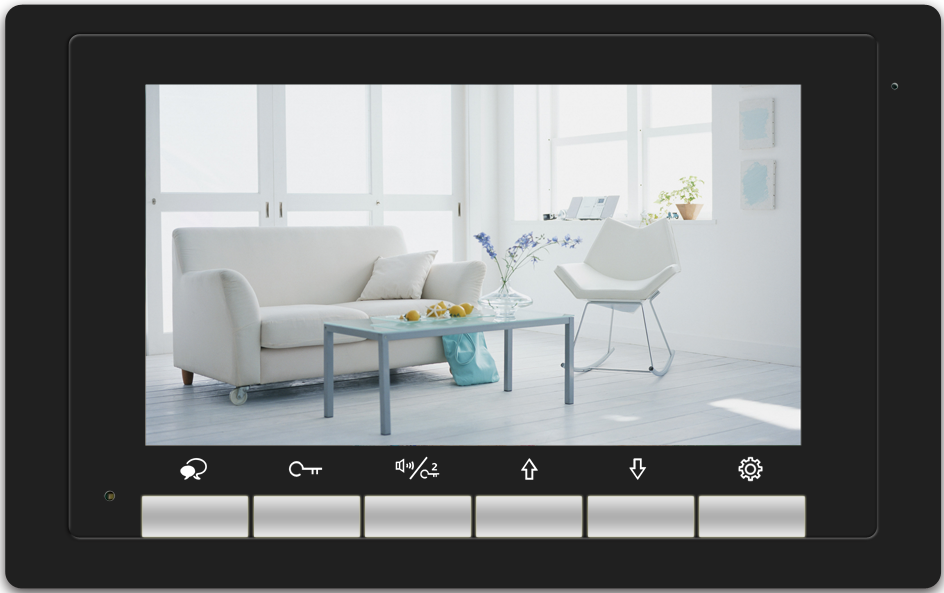
Task: Tap the speaker / second key icon
Action: tap(417, 468)
